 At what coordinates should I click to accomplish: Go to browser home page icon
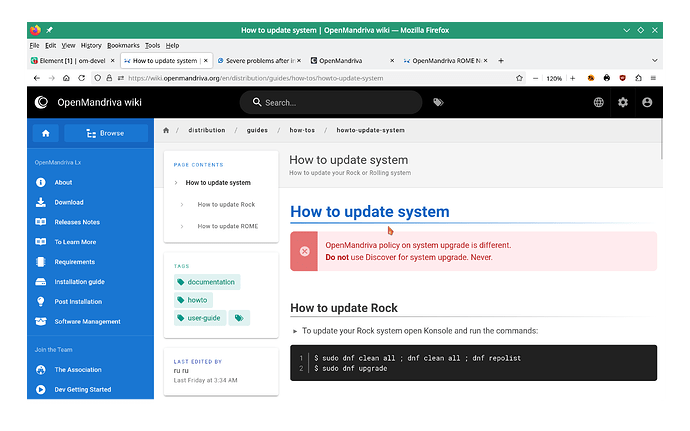(66, 78)
